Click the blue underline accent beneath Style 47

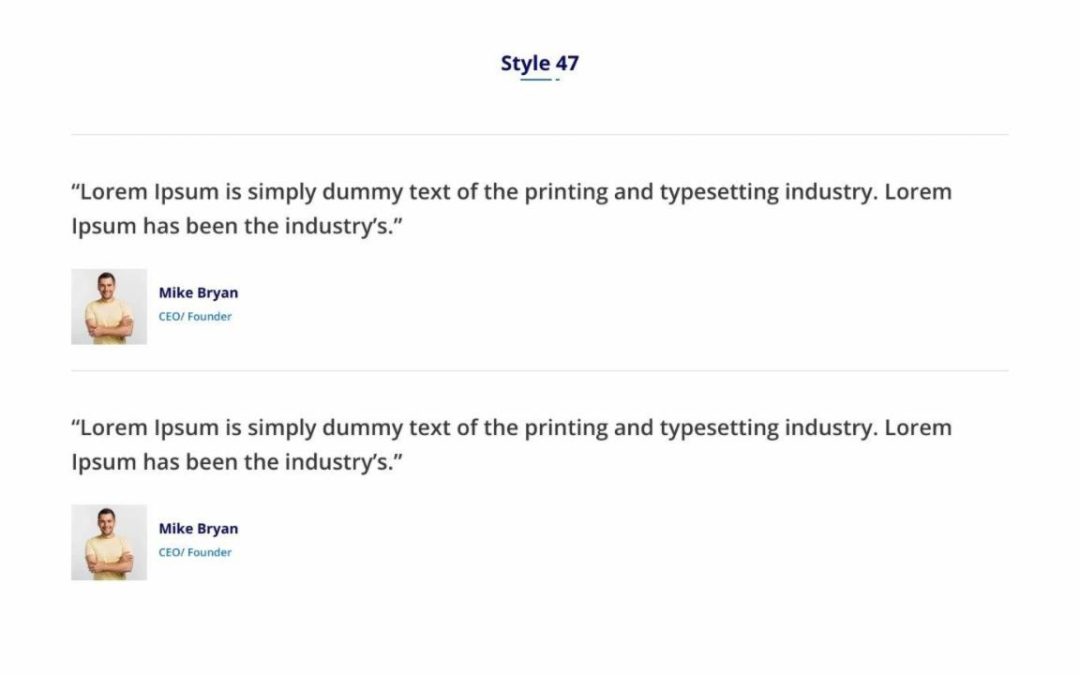point(539,80)
